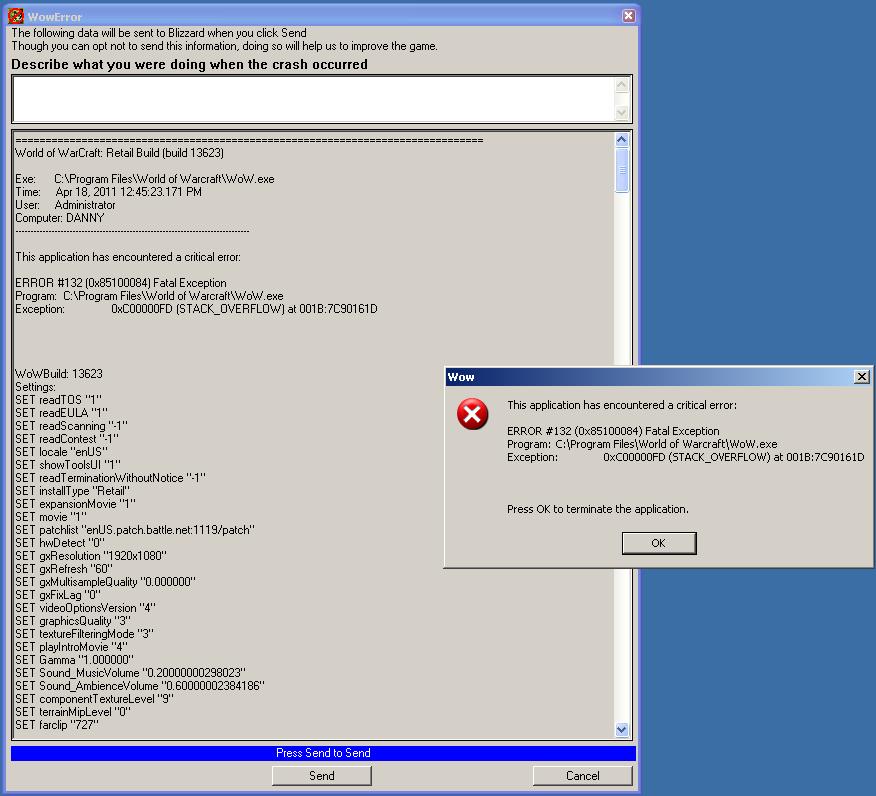876x796 pixels.
Task: Click the 'SET graphicsQuality "3"' line
Action: [x=73, y=621]
